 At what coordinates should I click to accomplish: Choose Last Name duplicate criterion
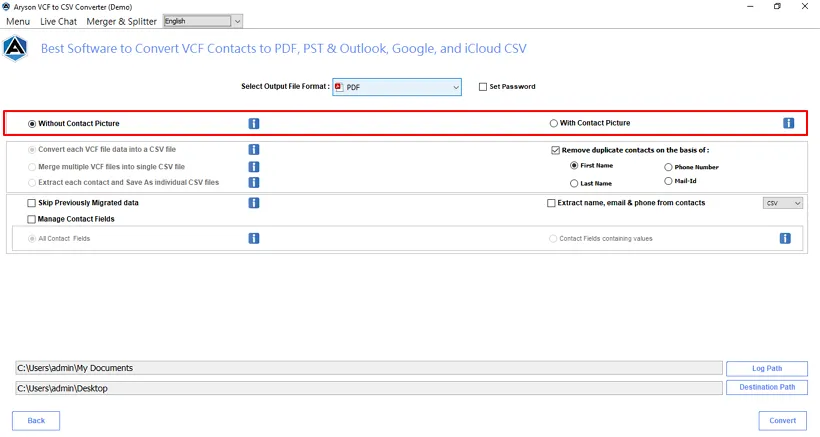pos(574,183)
